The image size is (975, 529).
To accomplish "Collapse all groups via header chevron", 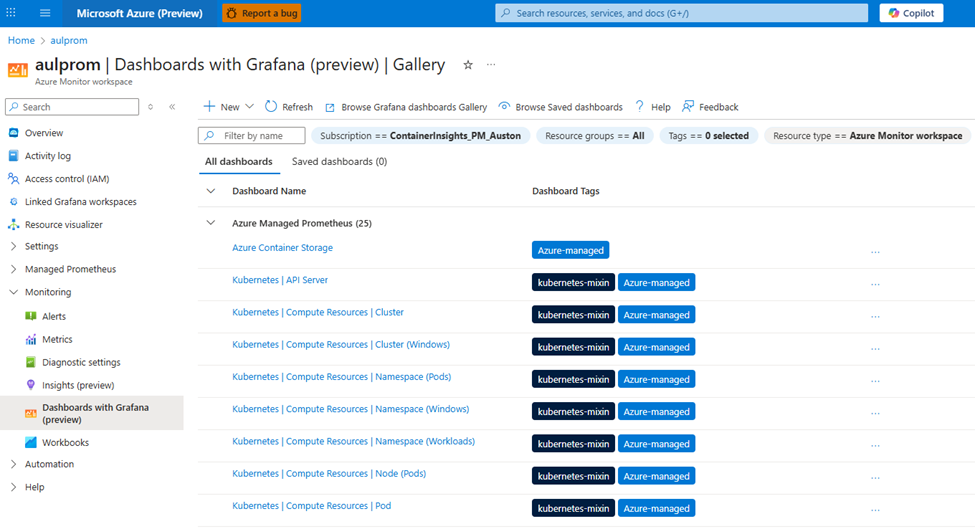I will pos(211,191).
